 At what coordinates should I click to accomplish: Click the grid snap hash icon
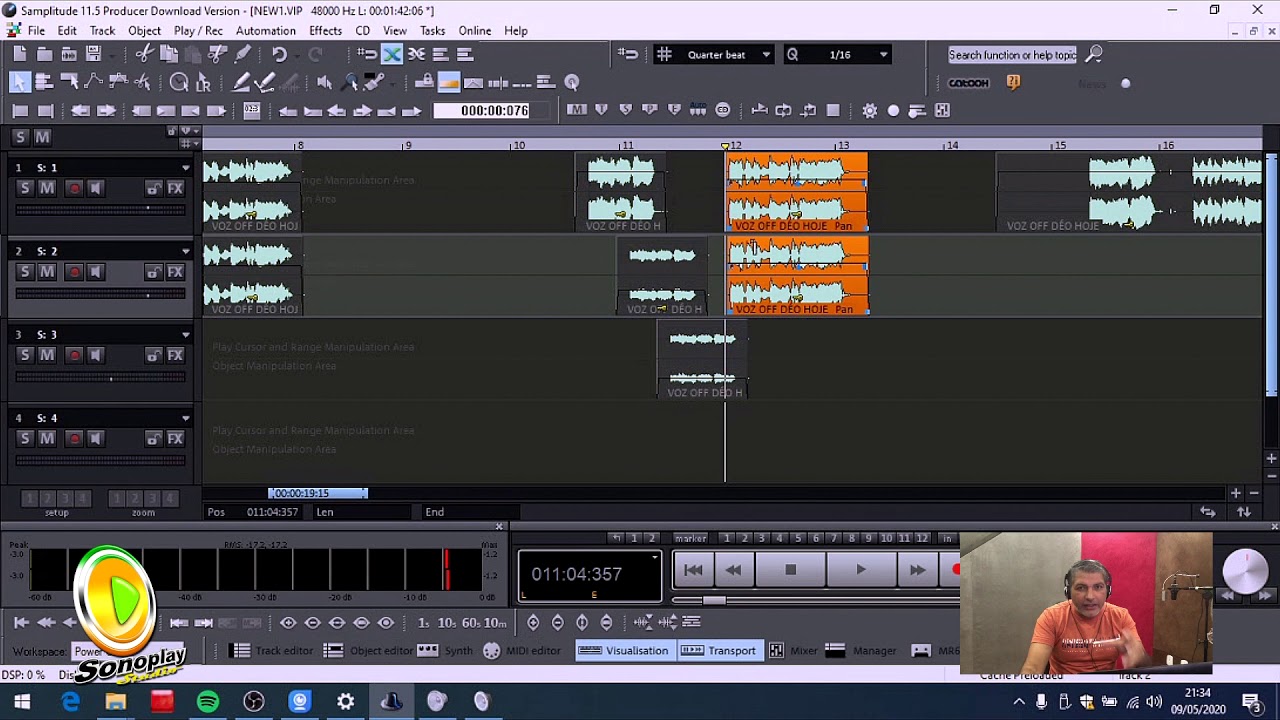[664, 54]
